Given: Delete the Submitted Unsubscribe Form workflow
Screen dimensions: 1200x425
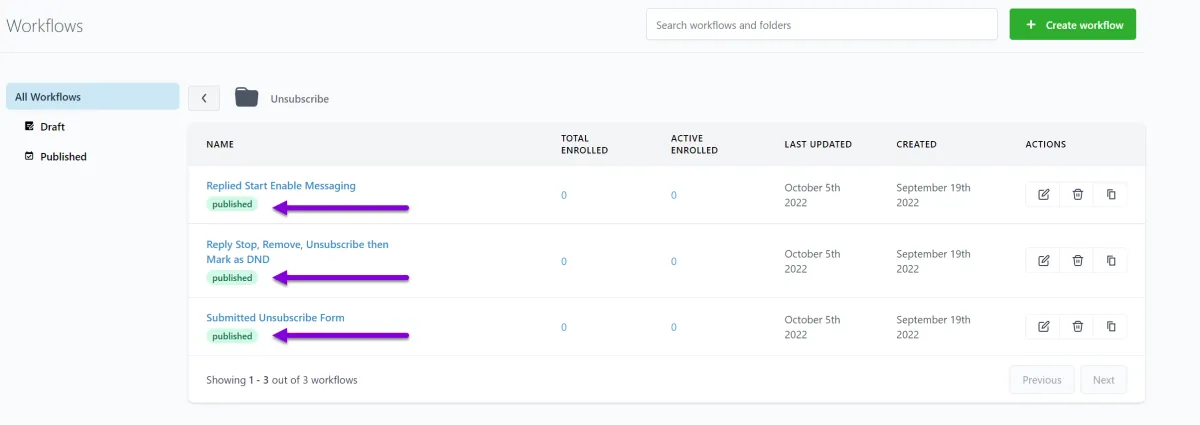Looking at the screenshot, I should 1077,326.
